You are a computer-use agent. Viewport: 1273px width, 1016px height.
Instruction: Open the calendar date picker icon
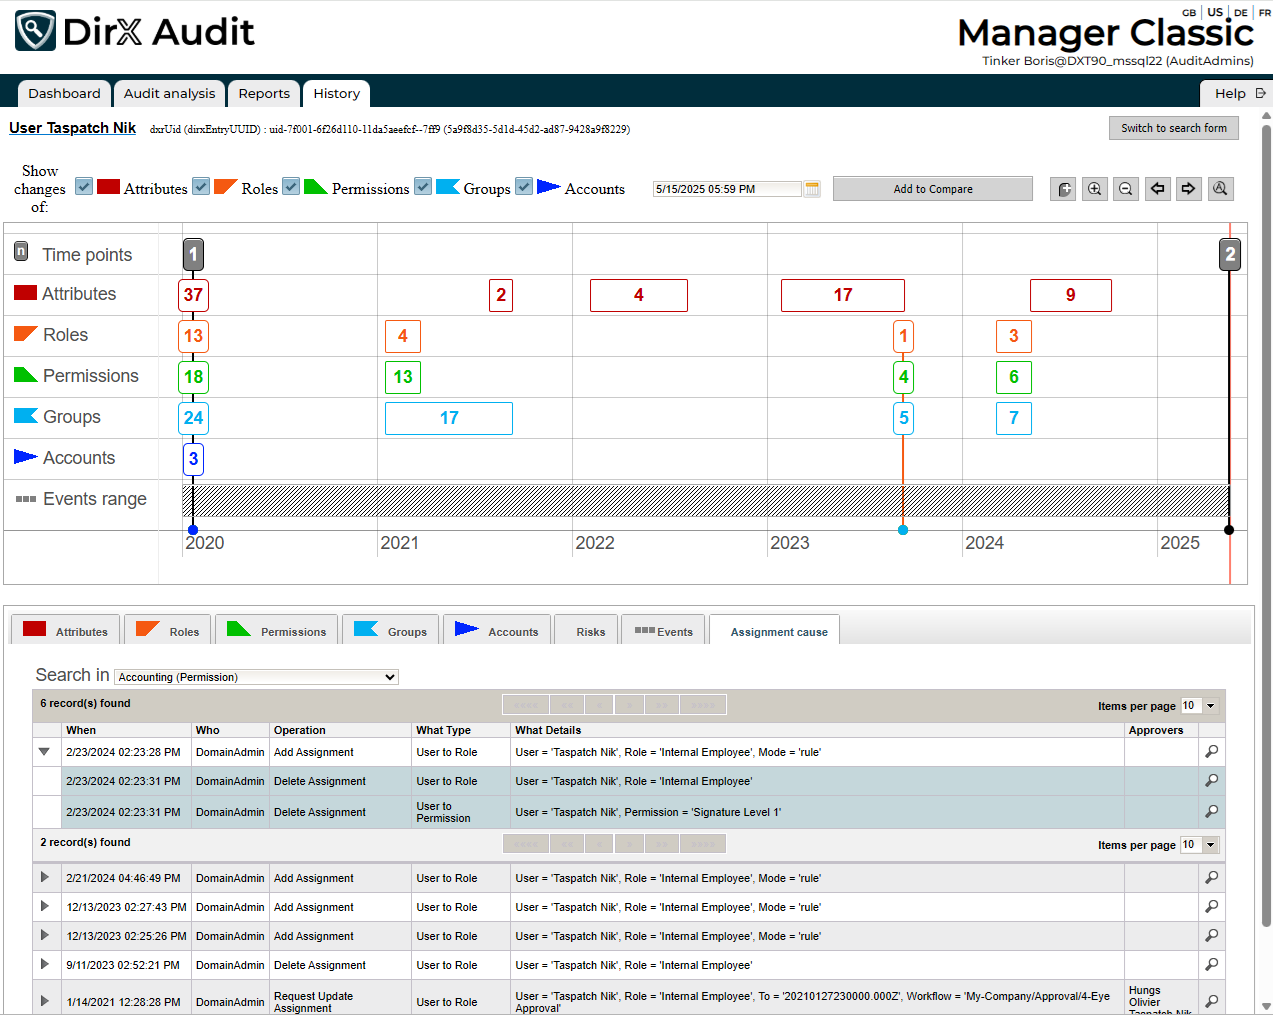click(812, 189)
